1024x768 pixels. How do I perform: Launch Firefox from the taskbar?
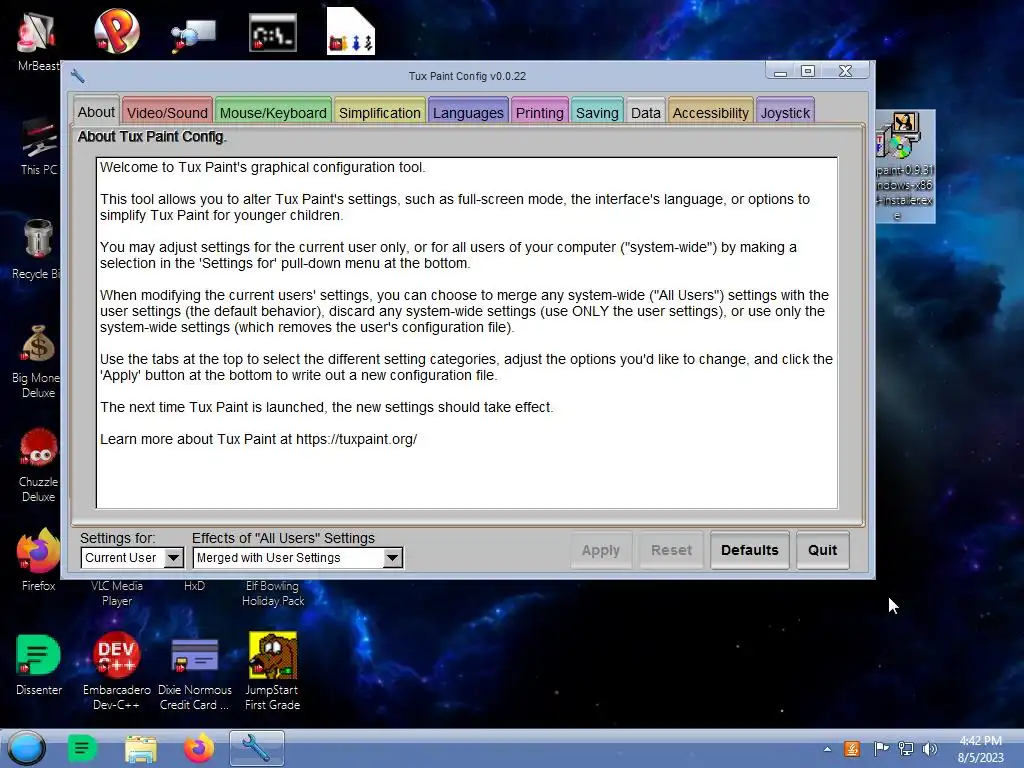coord(199,748)
